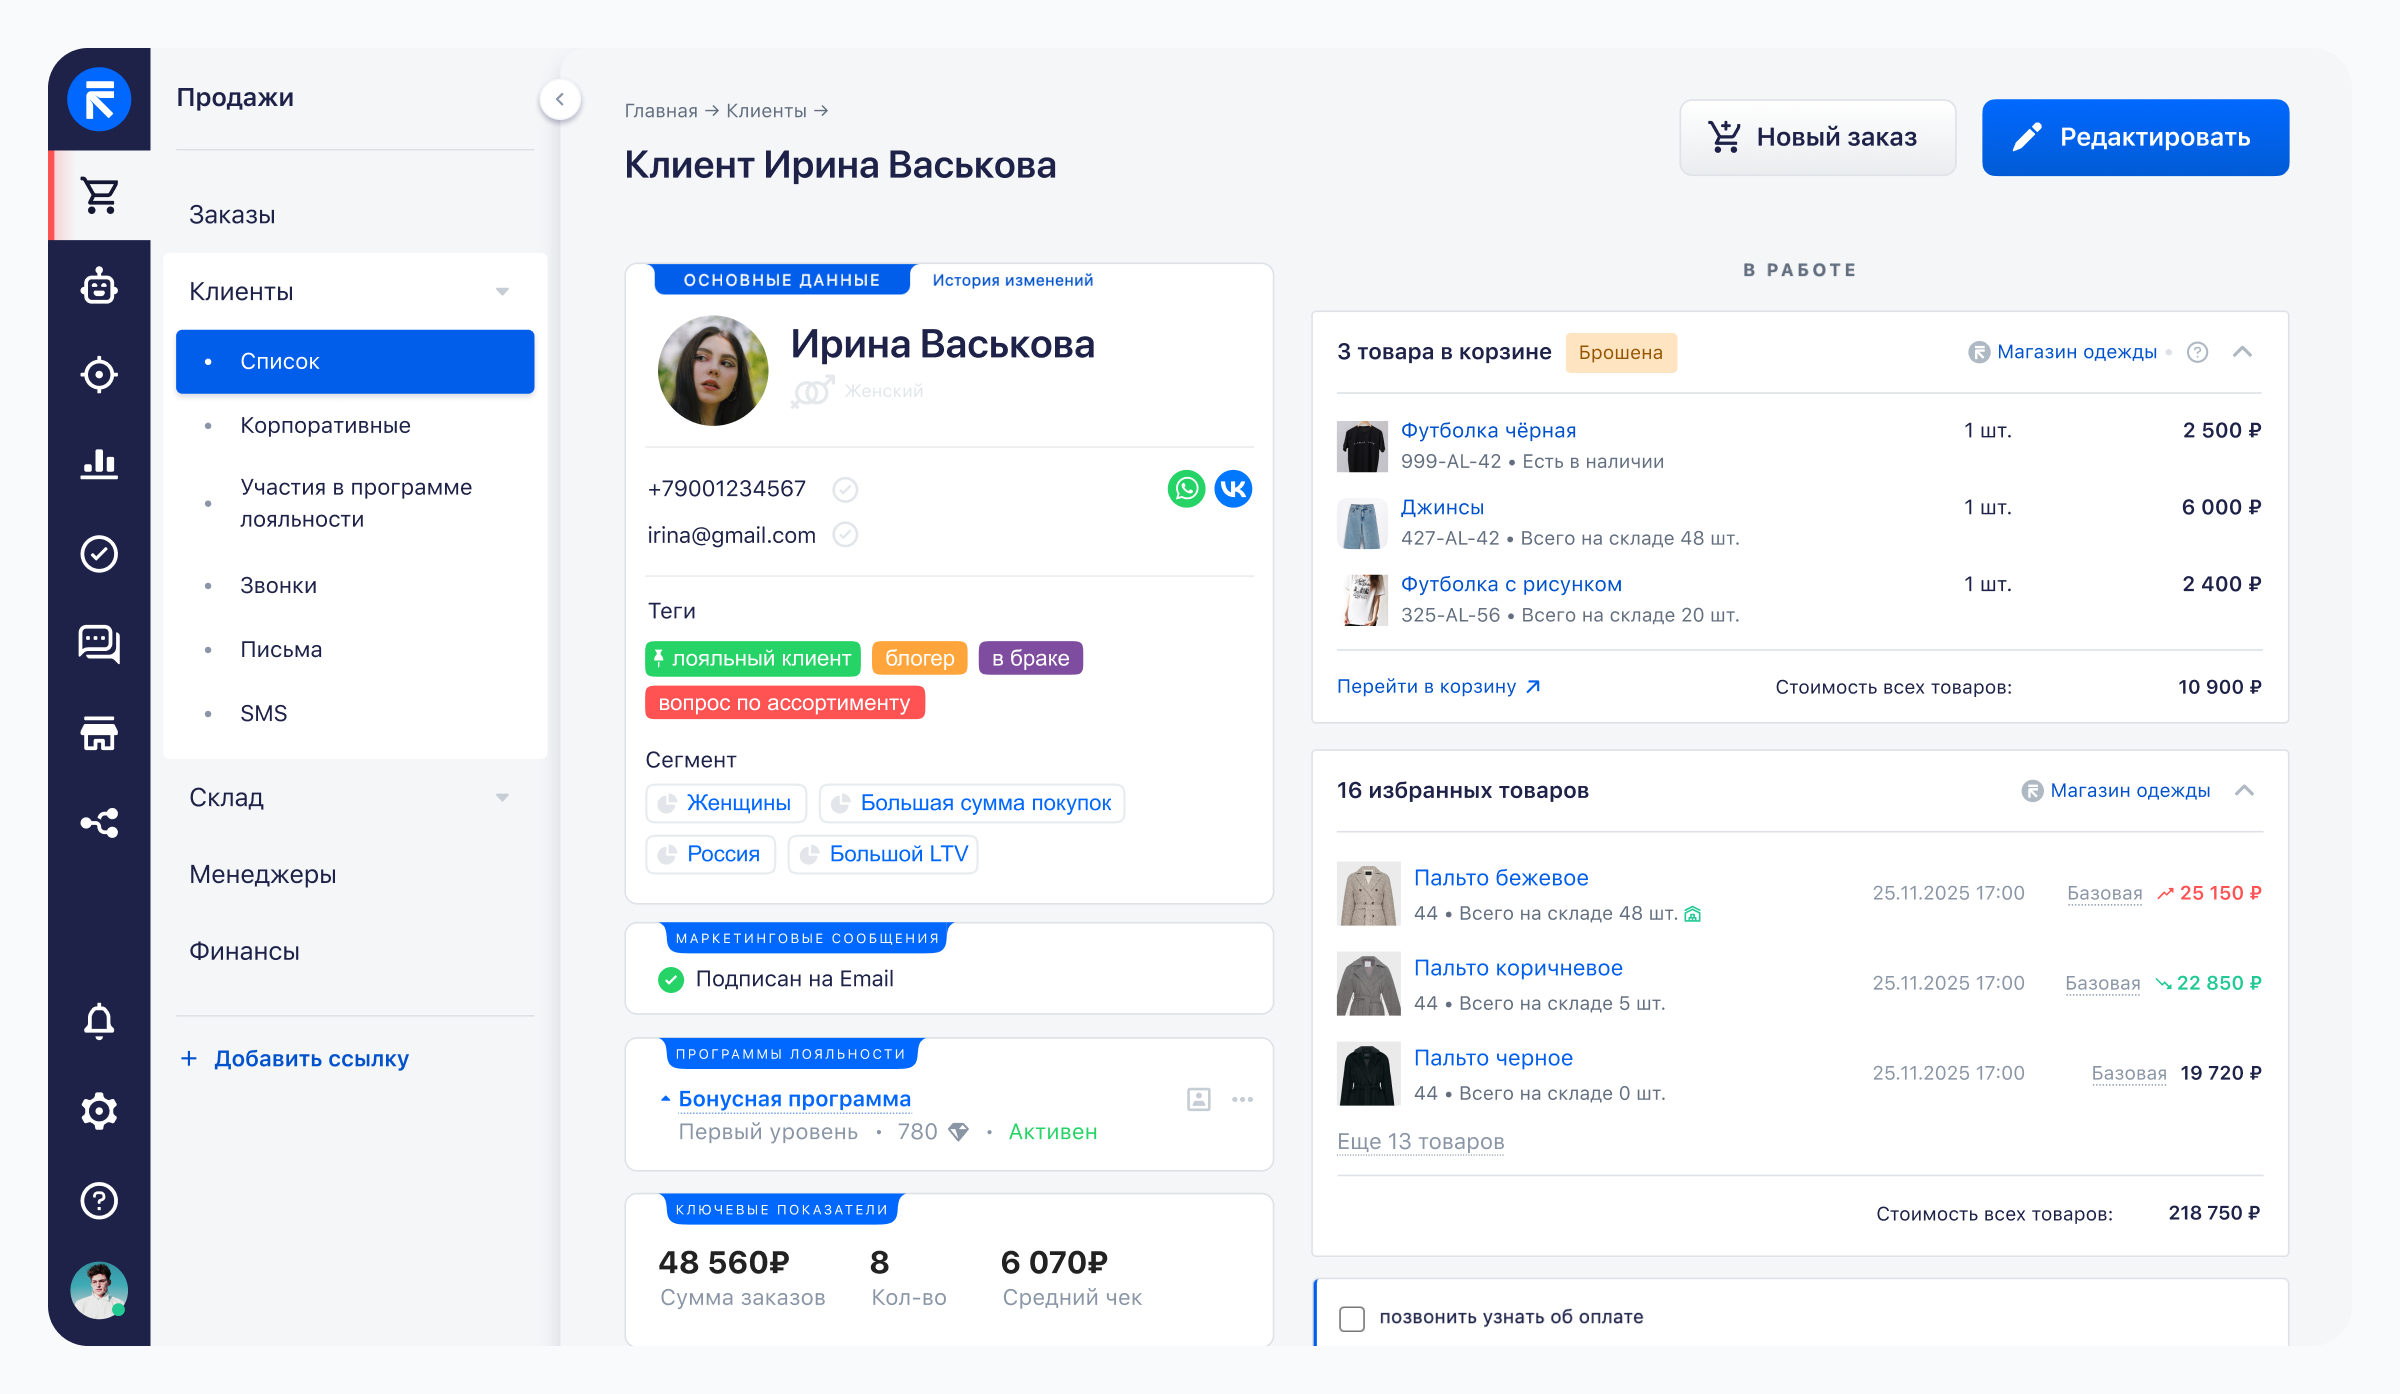Open the bar chart analytics icon
This screenshot has height=1394, width=2400.
pos(99,464)
